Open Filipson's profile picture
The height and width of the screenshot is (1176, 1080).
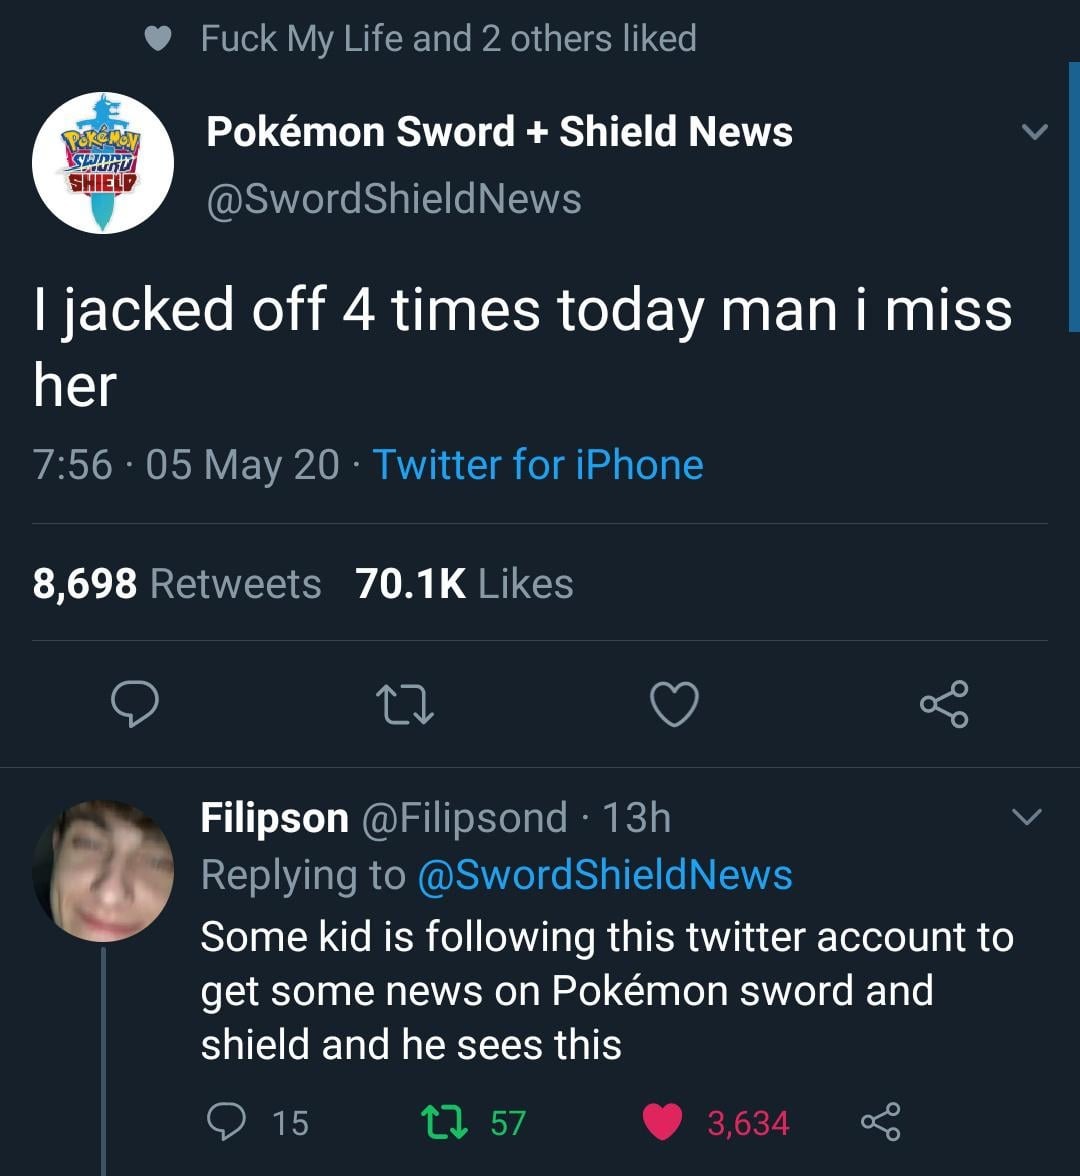103,871
